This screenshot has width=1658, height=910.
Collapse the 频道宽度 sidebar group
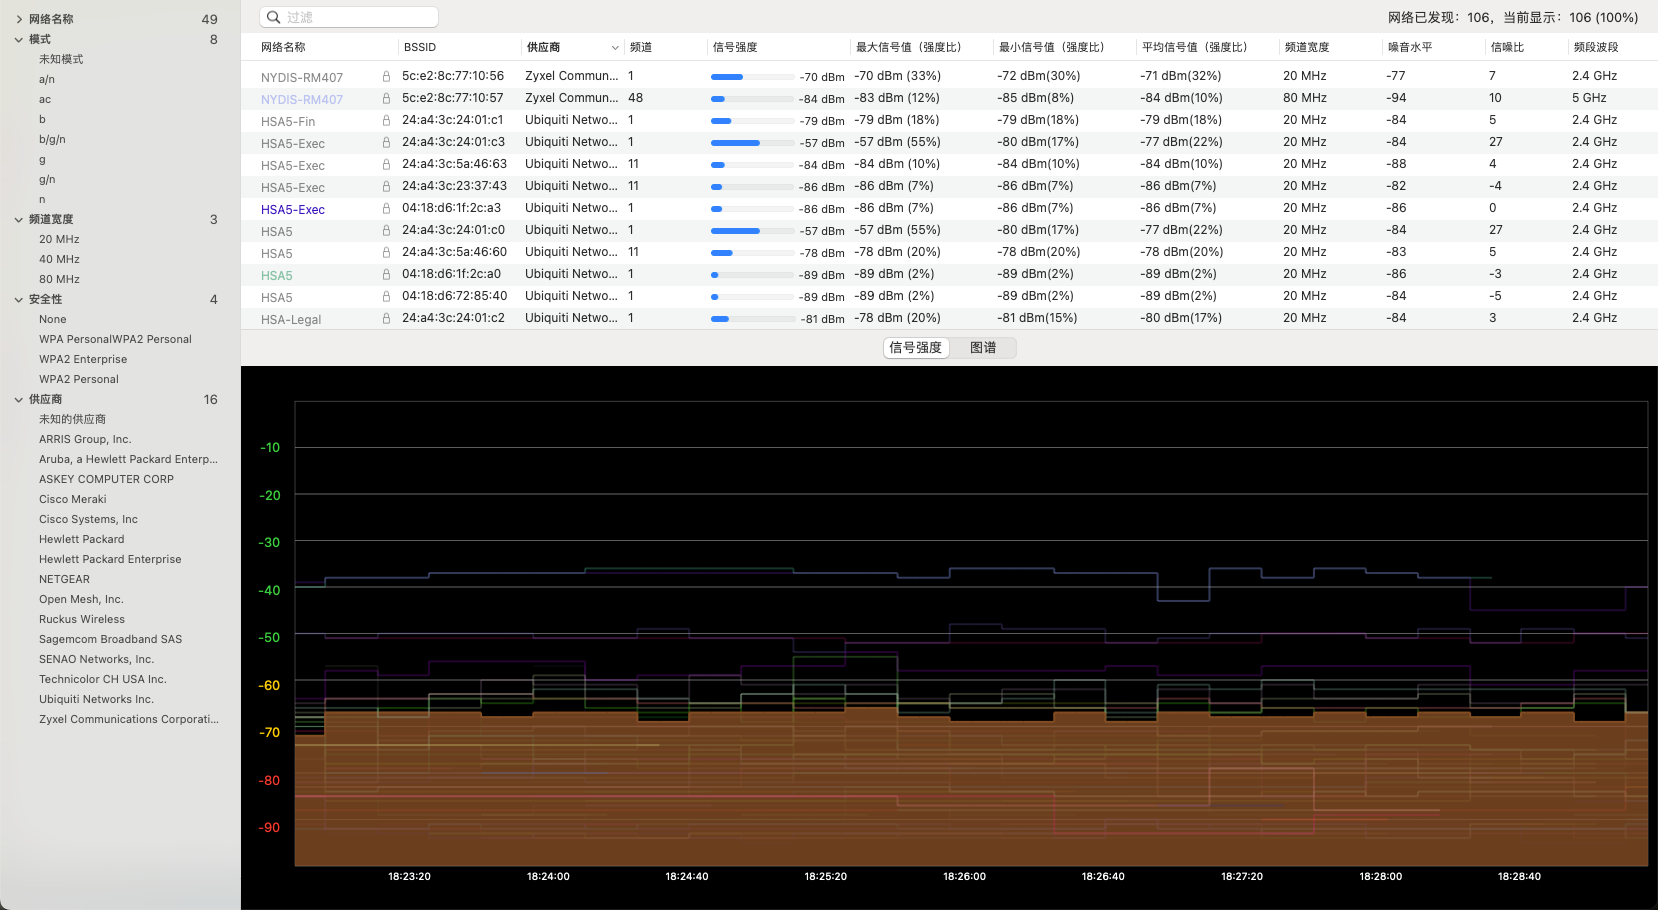[x=18, y=219]
